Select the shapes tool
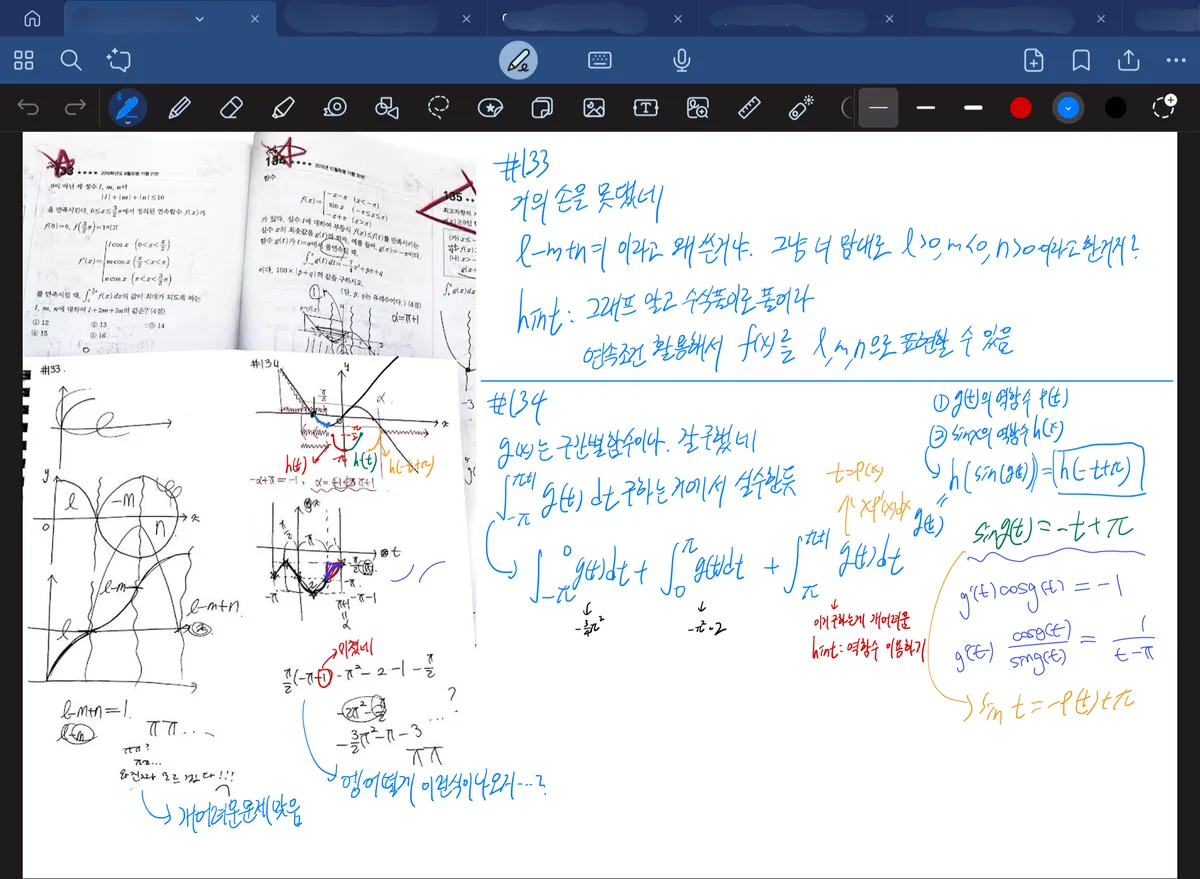Image resolution: width=1200 pixels, height=879 pixels. (387, 108)
